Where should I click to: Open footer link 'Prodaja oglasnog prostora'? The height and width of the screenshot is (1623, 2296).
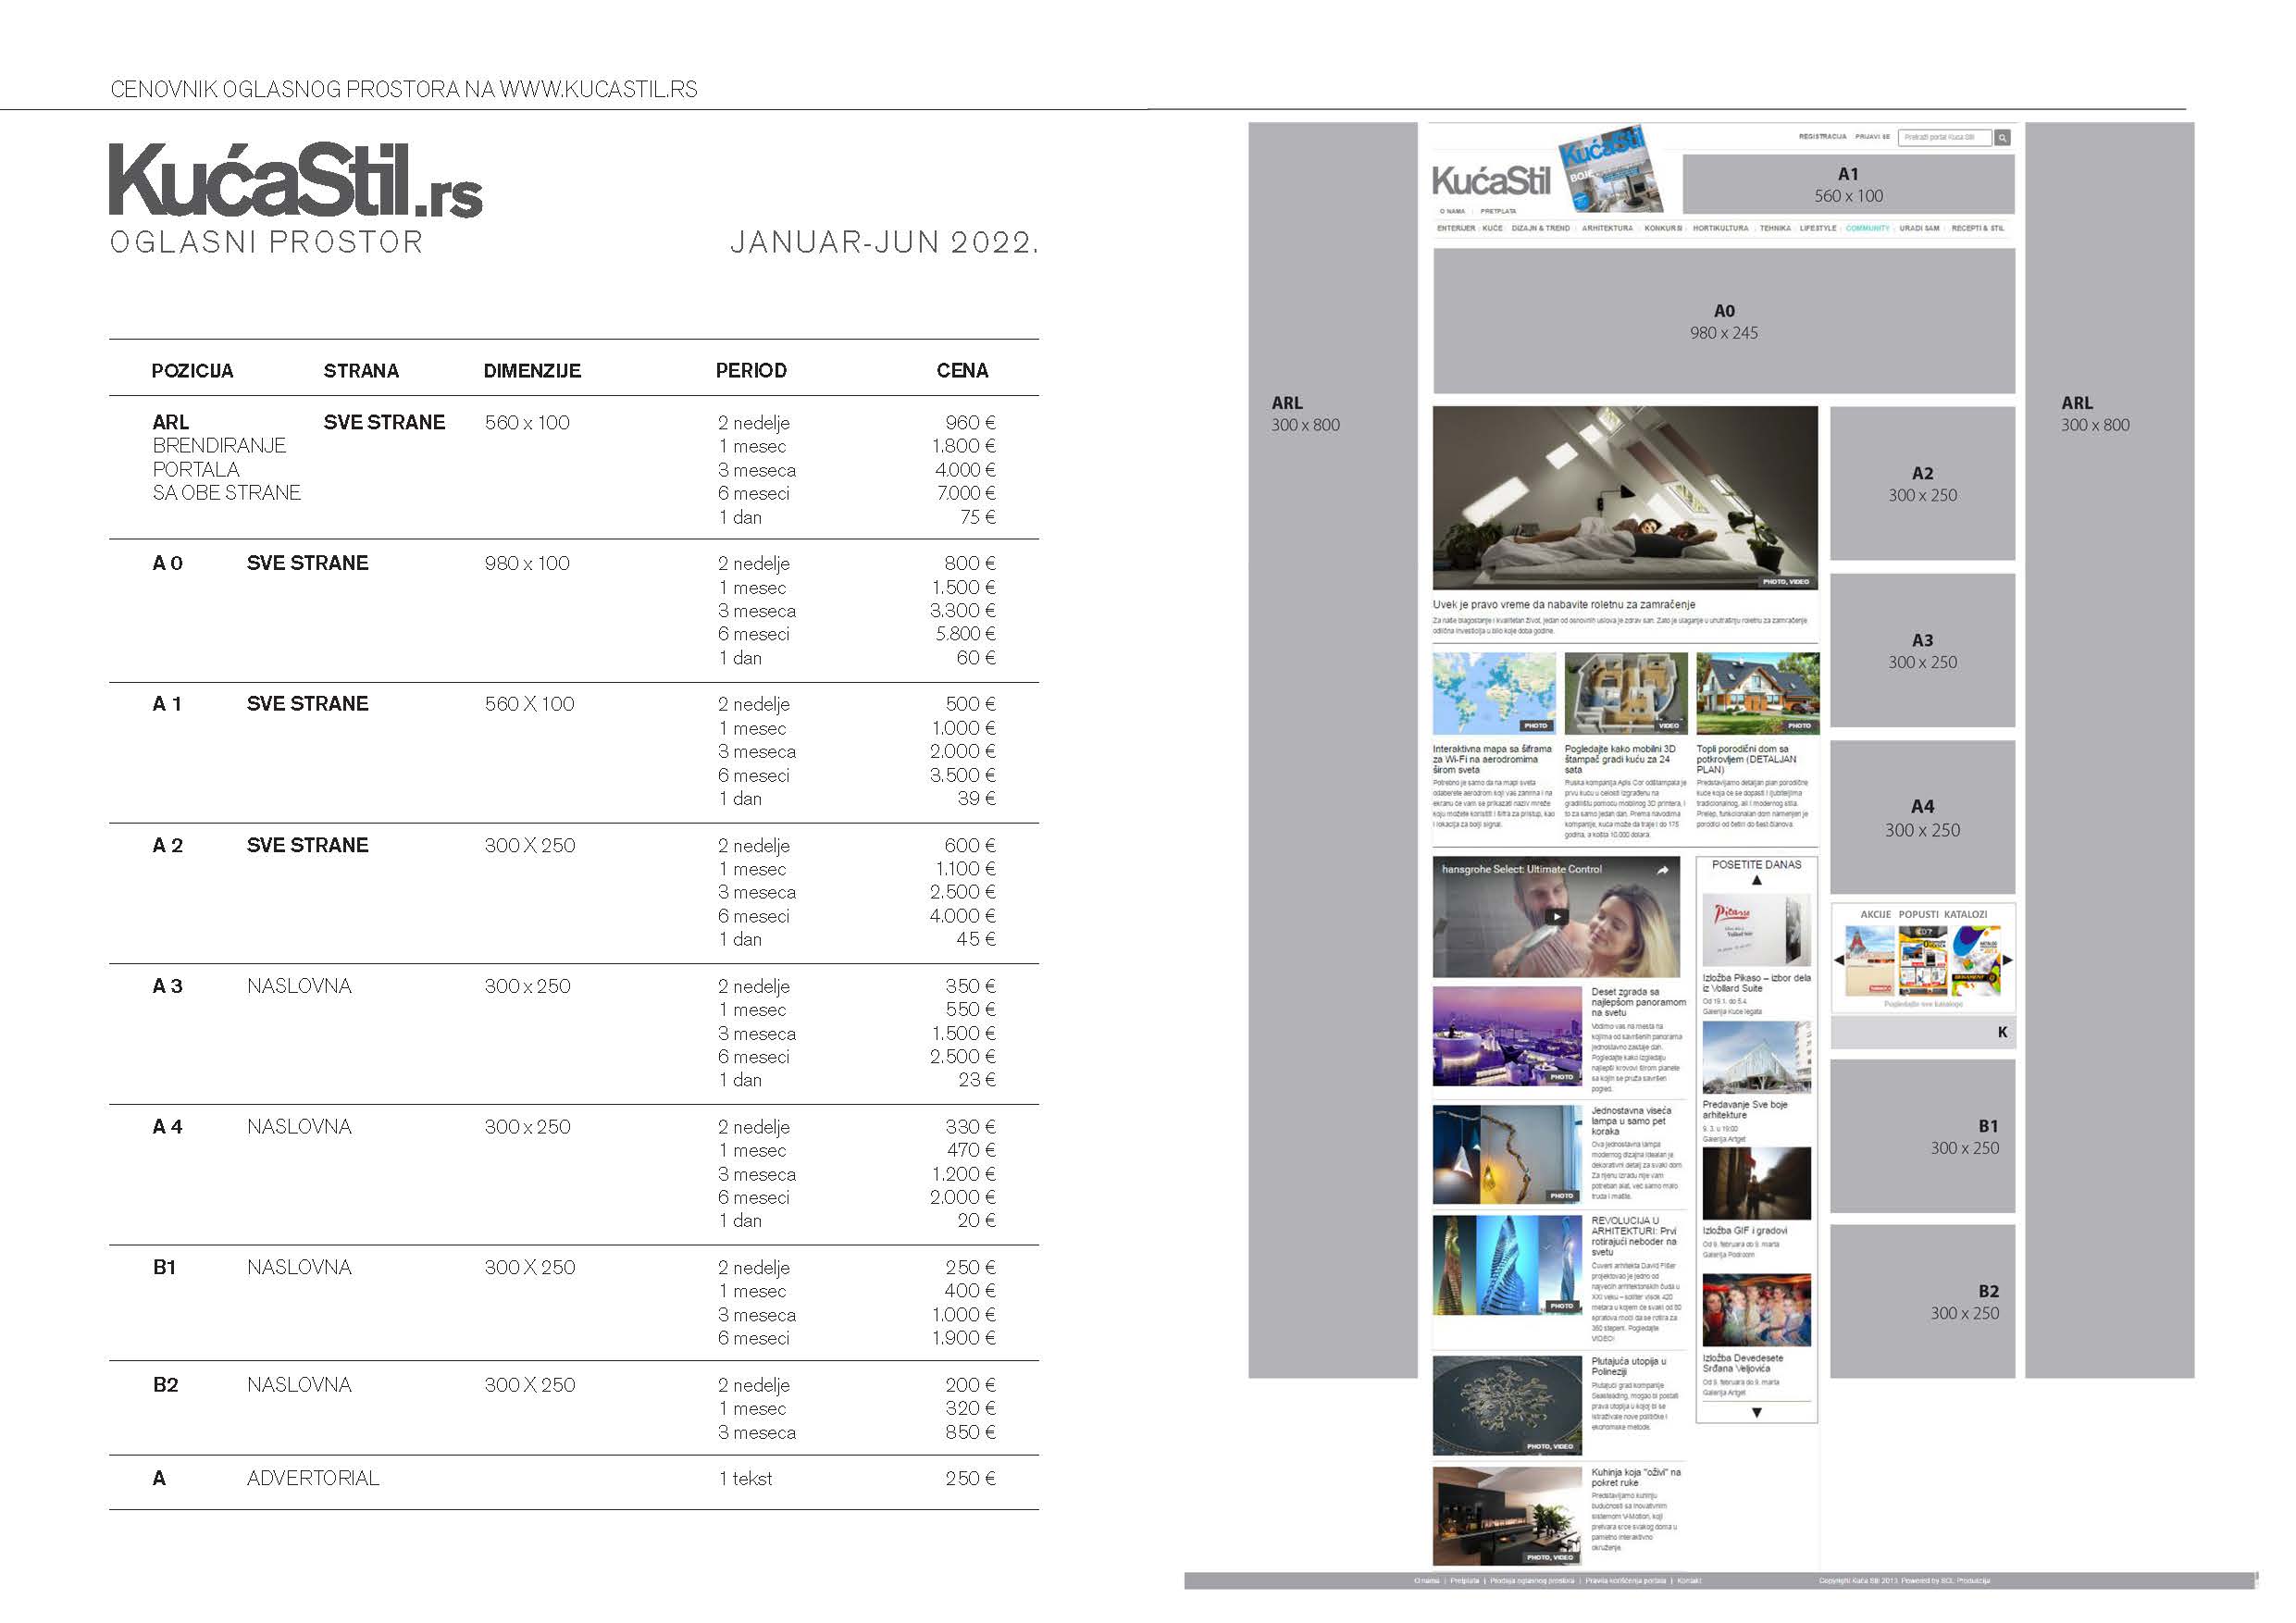[1532, 1581]
